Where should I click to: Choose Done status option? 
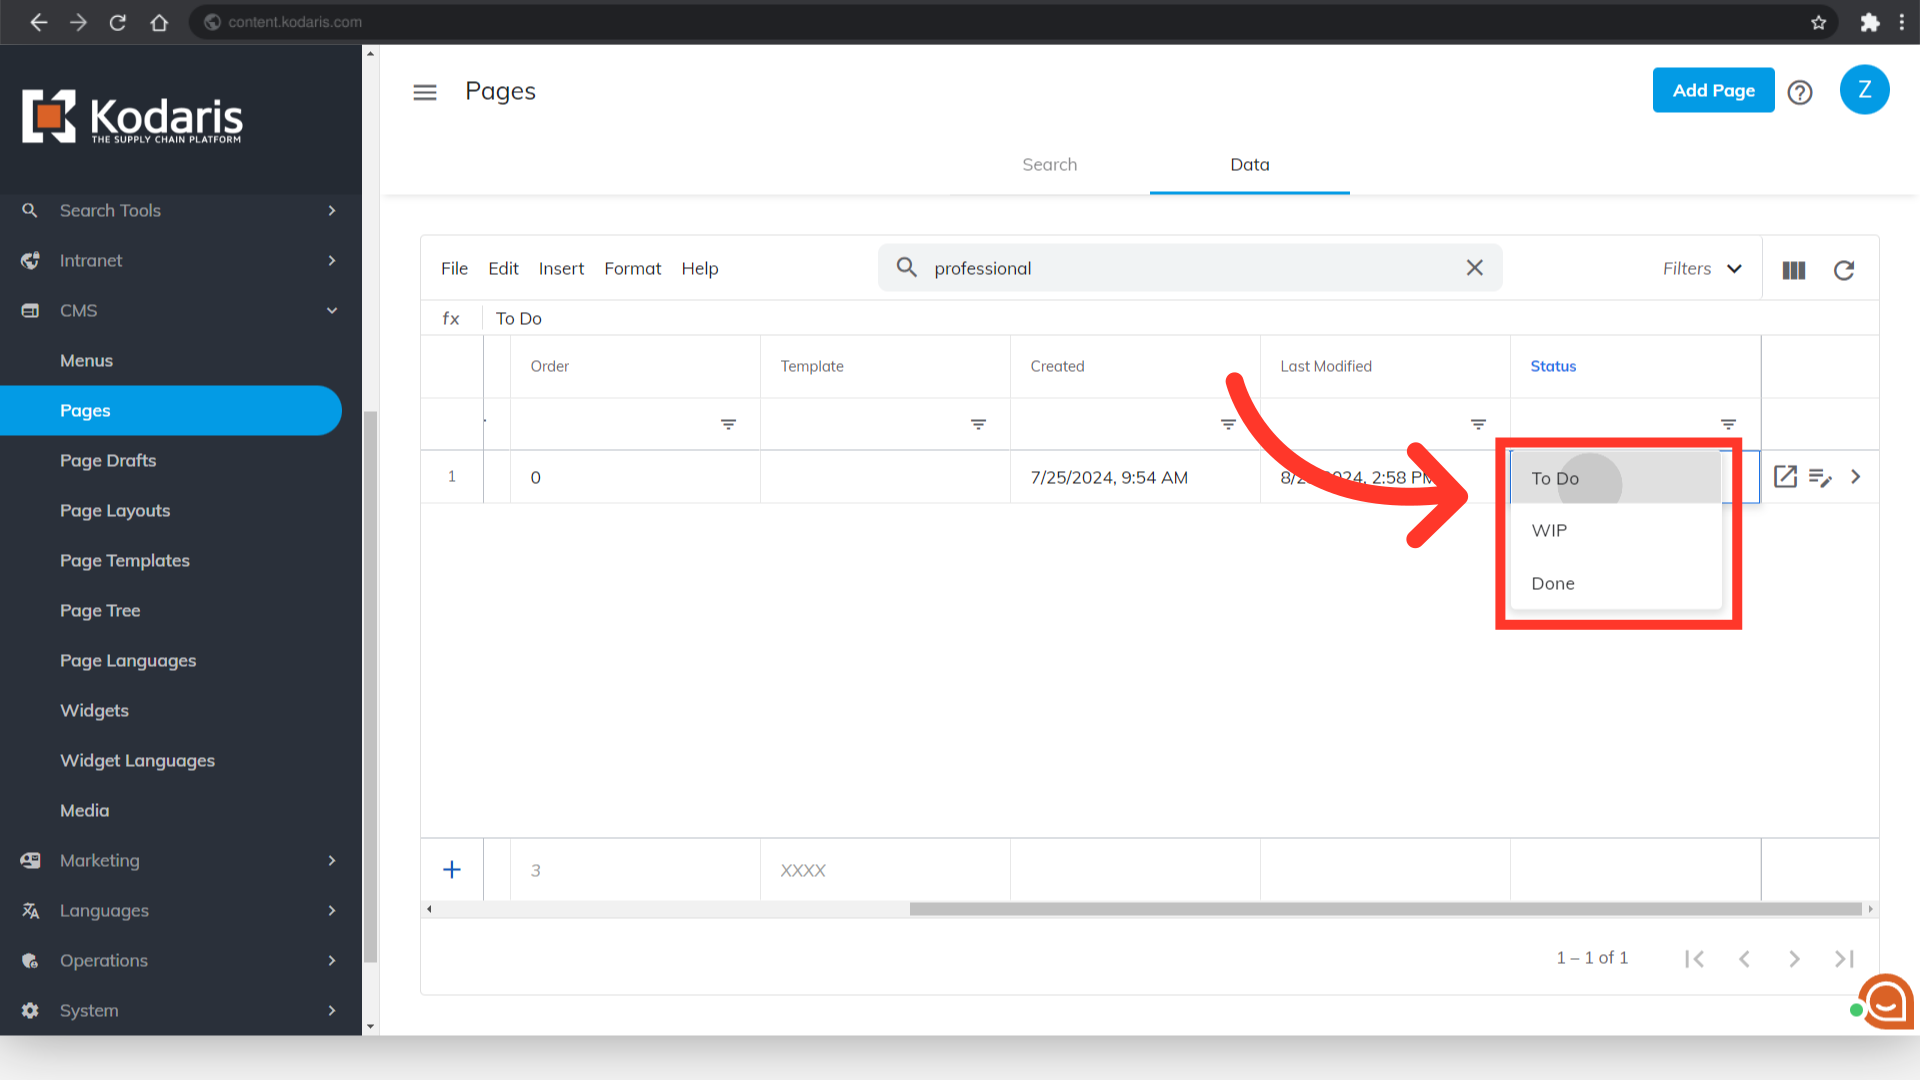1553,583
